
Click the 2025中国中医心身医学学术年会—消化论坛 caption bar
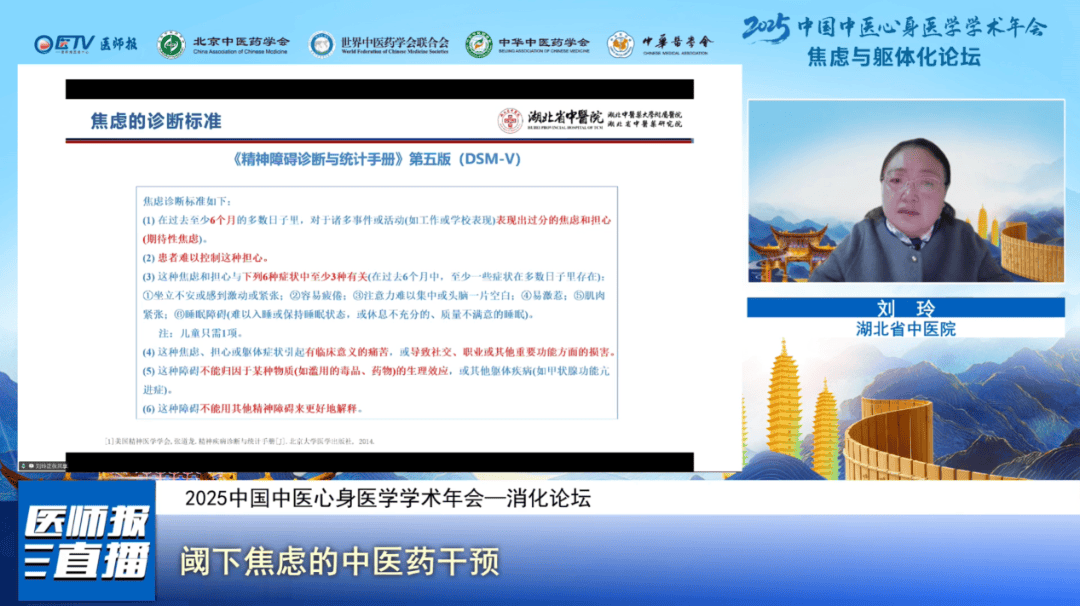pos(388,497)
